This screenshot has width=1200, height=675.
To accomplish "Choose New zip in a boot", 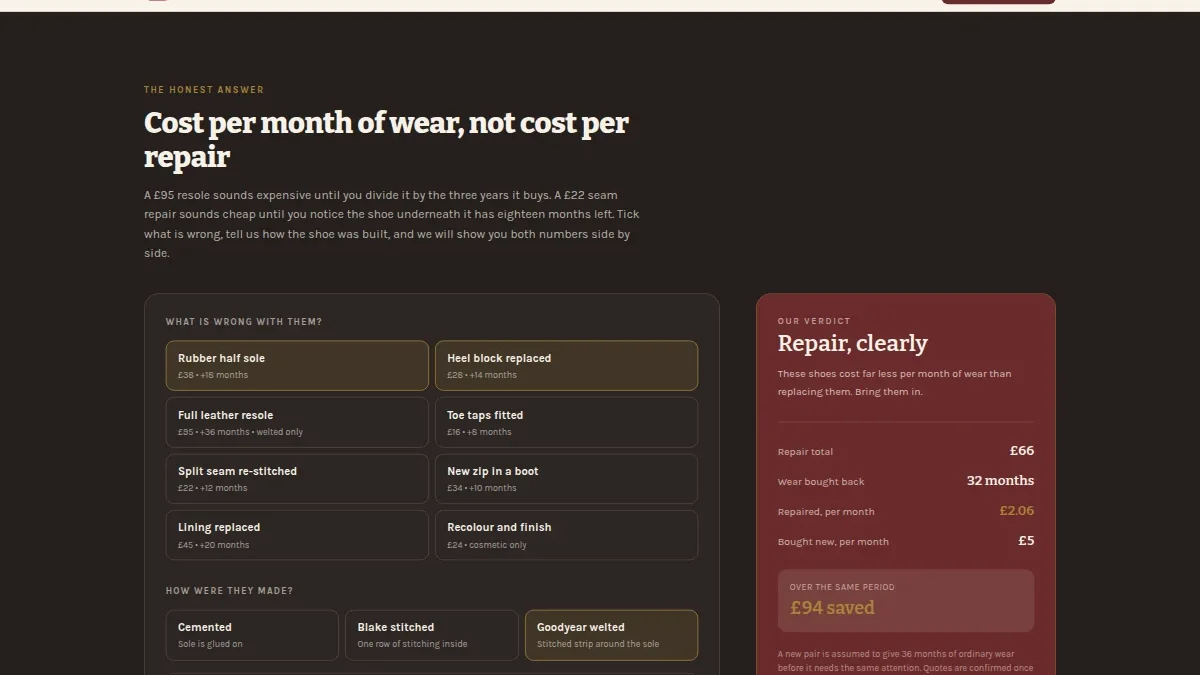I will click(x=566, y=479).
